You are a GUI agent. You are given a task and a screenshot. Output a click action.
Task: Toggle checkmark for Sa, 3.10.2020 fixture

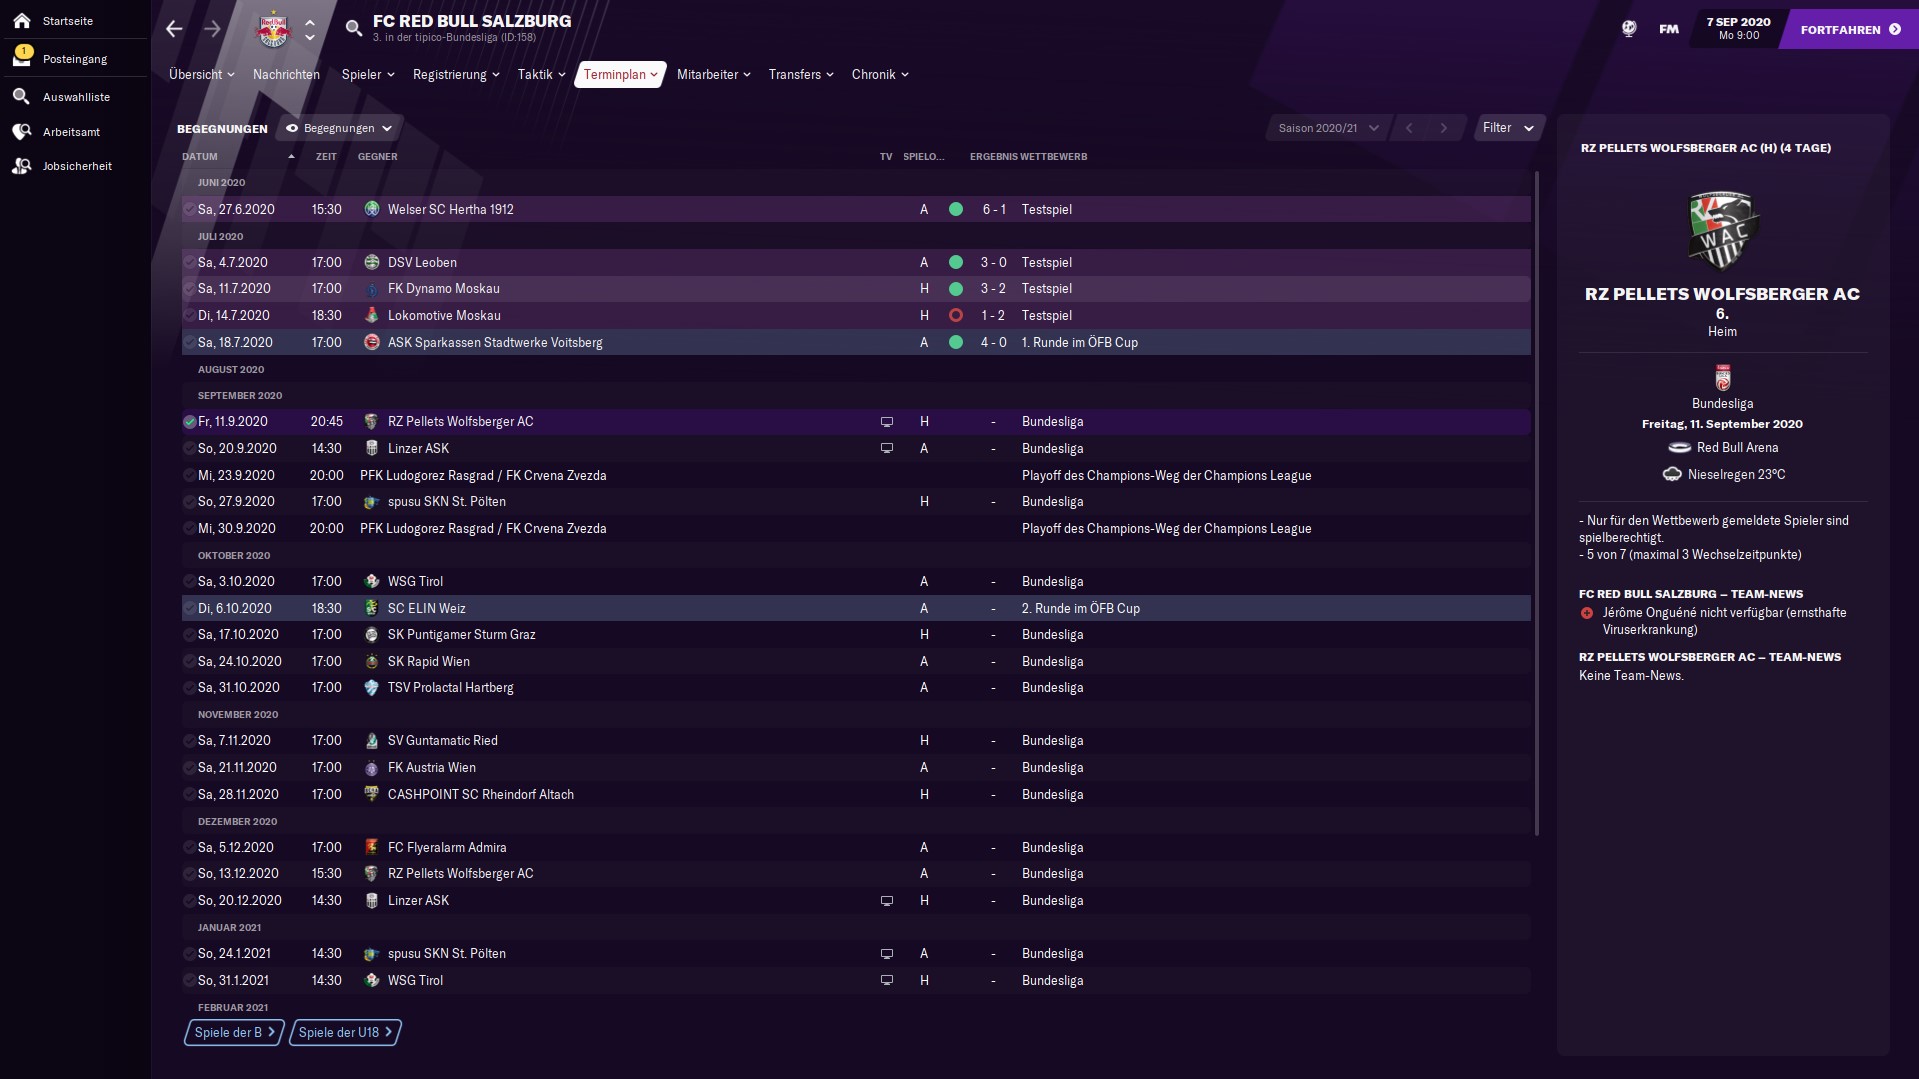pyautogui.click(x=189, y=581)
